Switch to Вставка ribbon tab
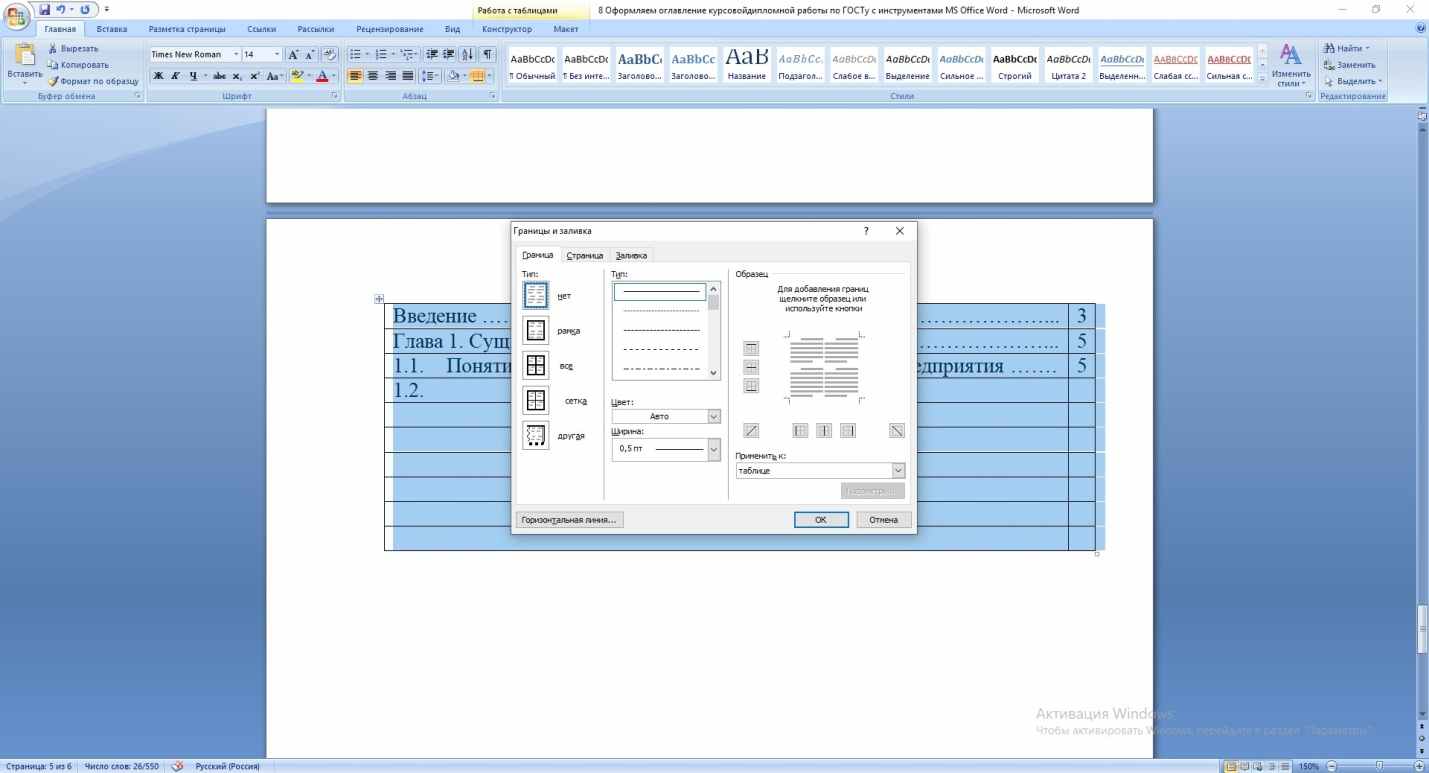 point(111,29)
